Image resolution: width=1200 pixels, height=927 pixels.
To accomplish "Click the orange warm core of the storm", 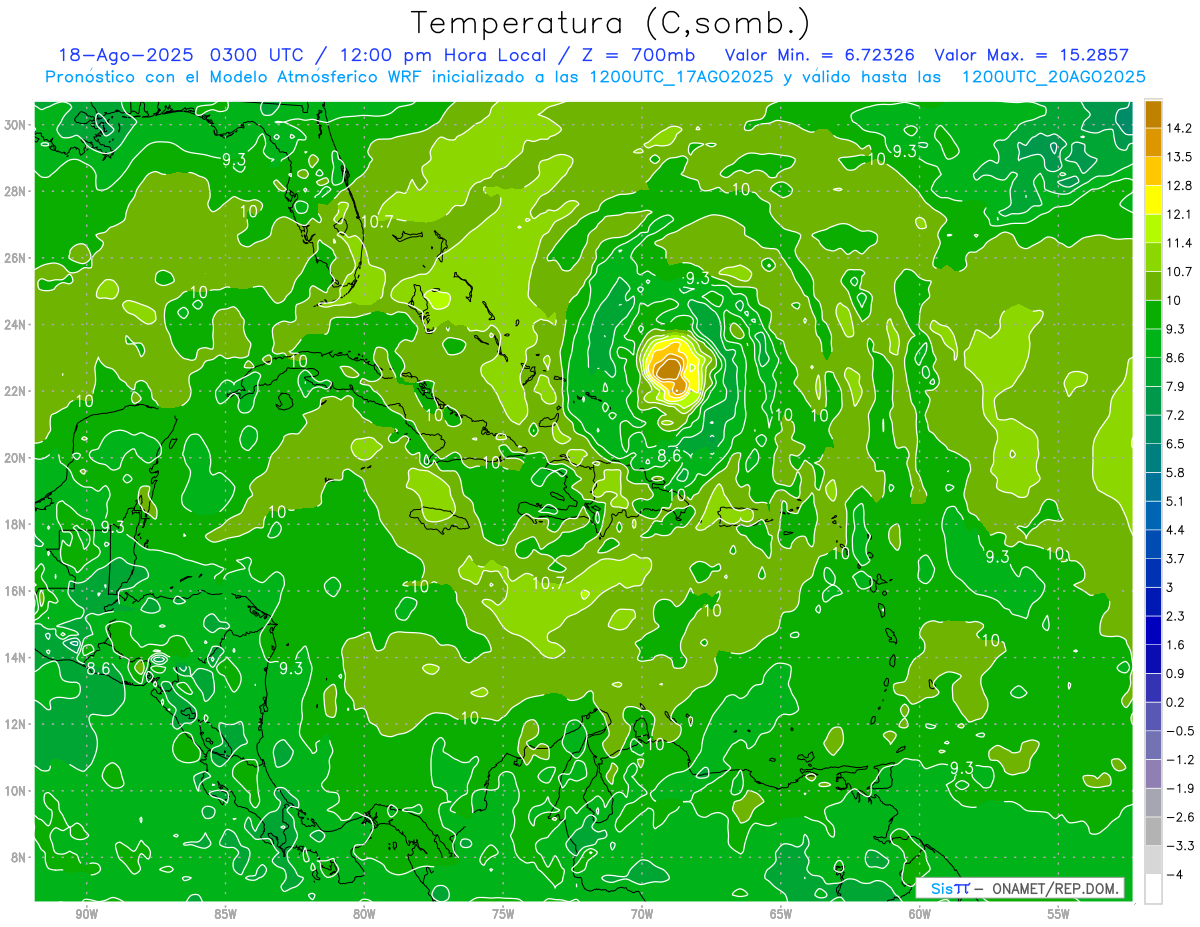I will pyautogui.click(x=669, y=371).
